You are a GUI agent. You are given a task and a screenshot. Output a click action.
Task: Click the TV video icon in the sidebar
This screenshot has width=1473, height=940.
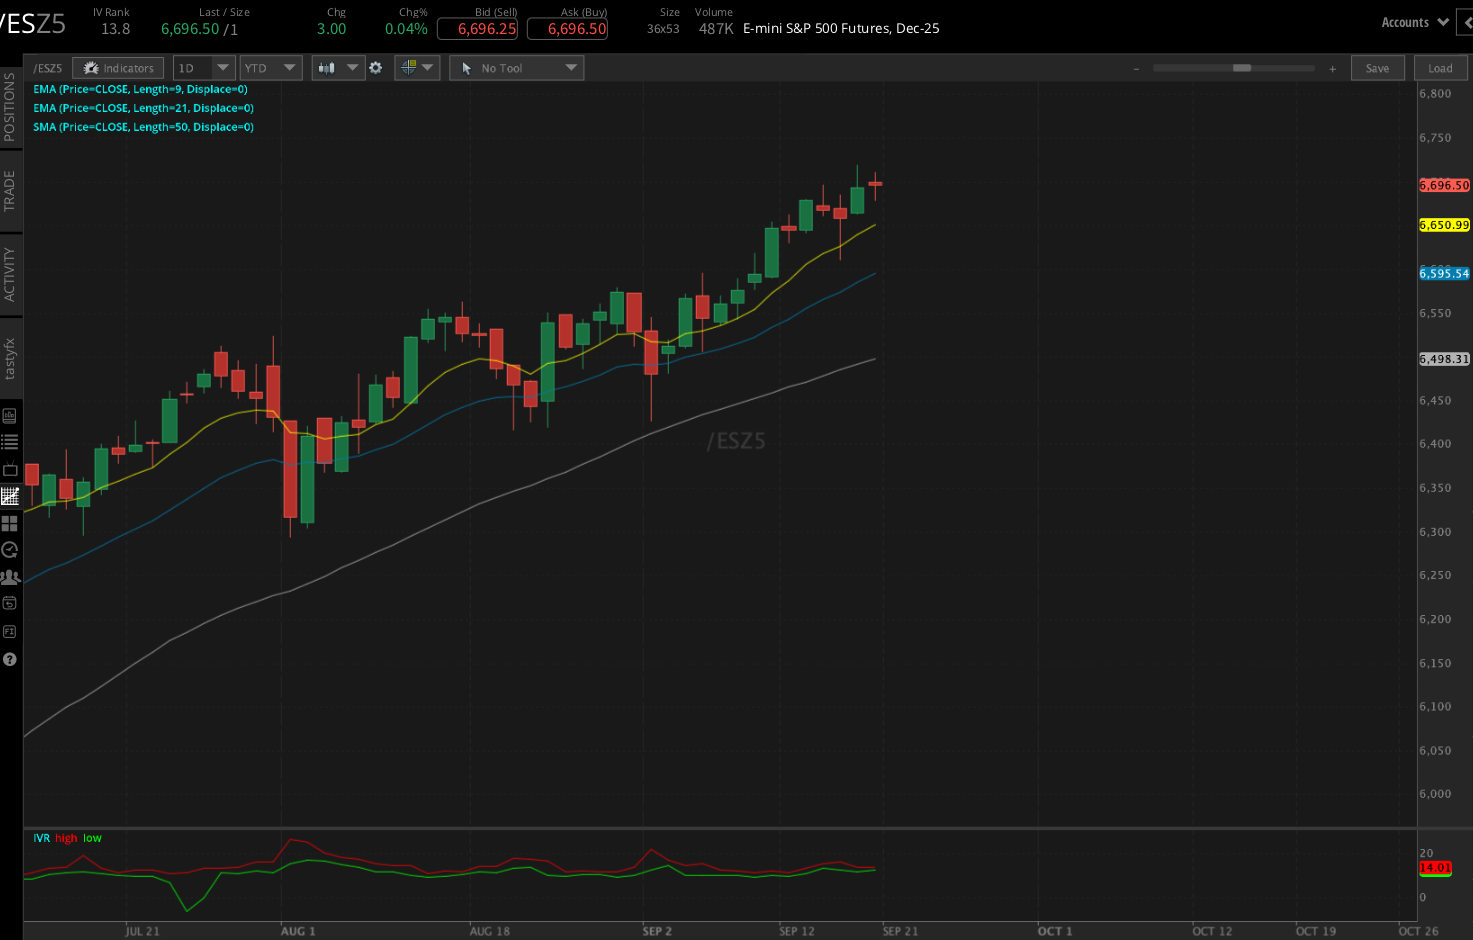pyautogui.click(x=10, y=469)
